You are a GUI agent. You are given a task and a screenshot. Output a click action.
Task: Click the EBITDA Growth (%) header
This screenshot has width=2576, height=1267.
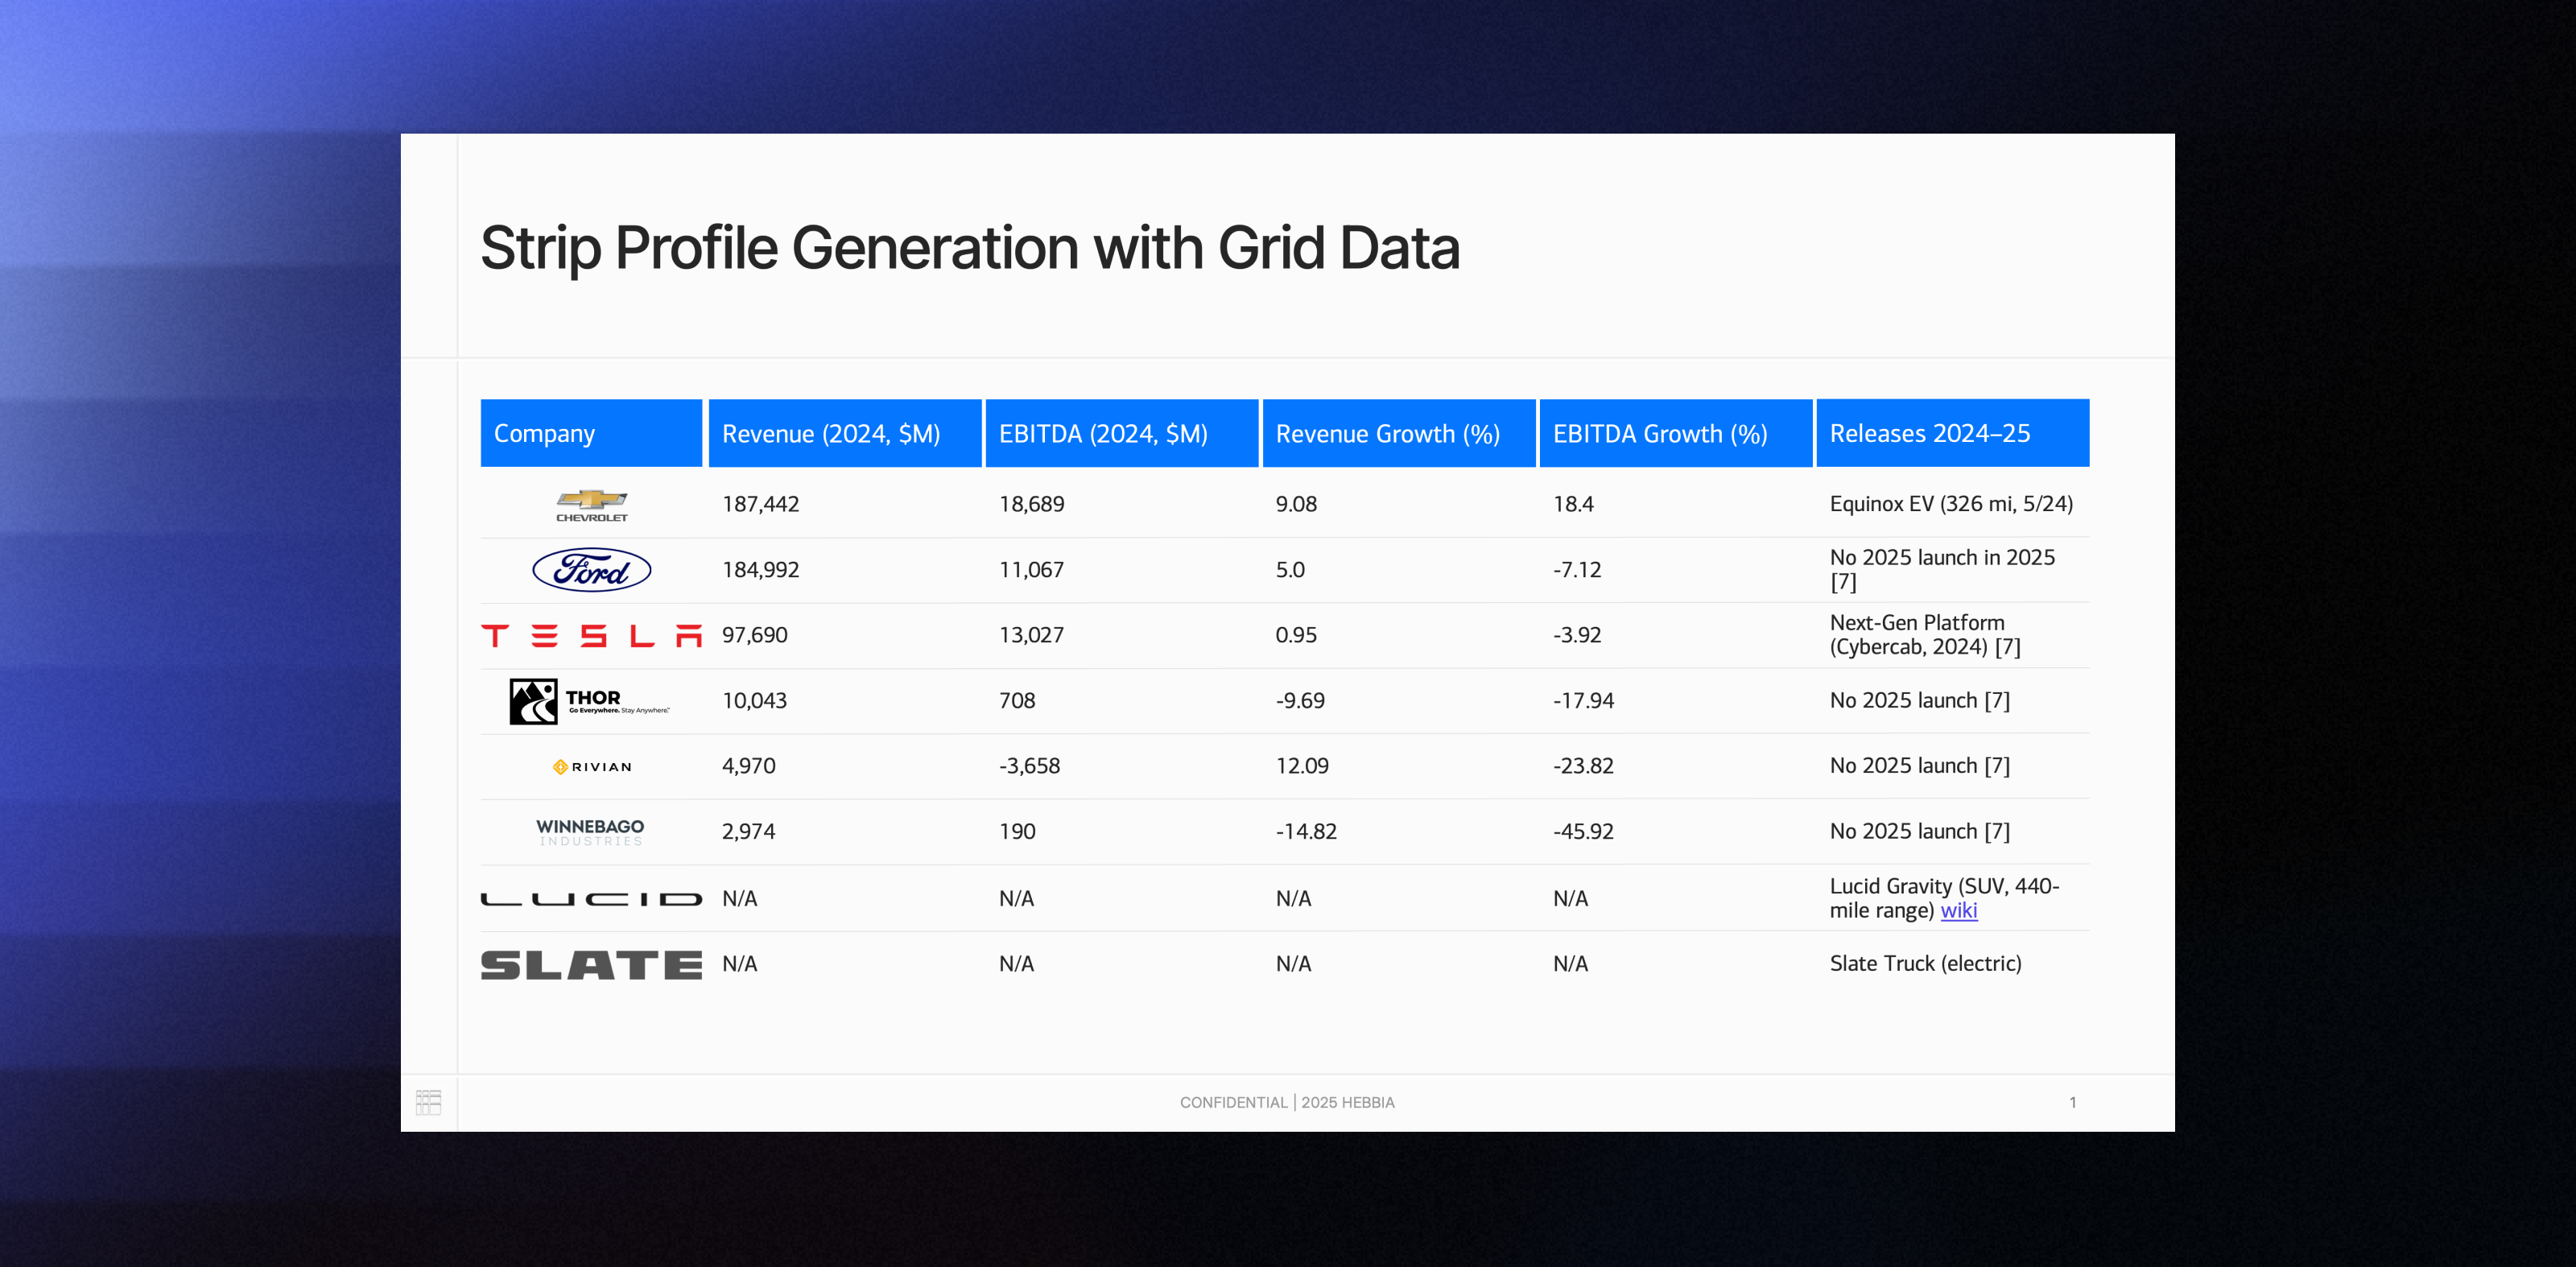pos(1675,433)
